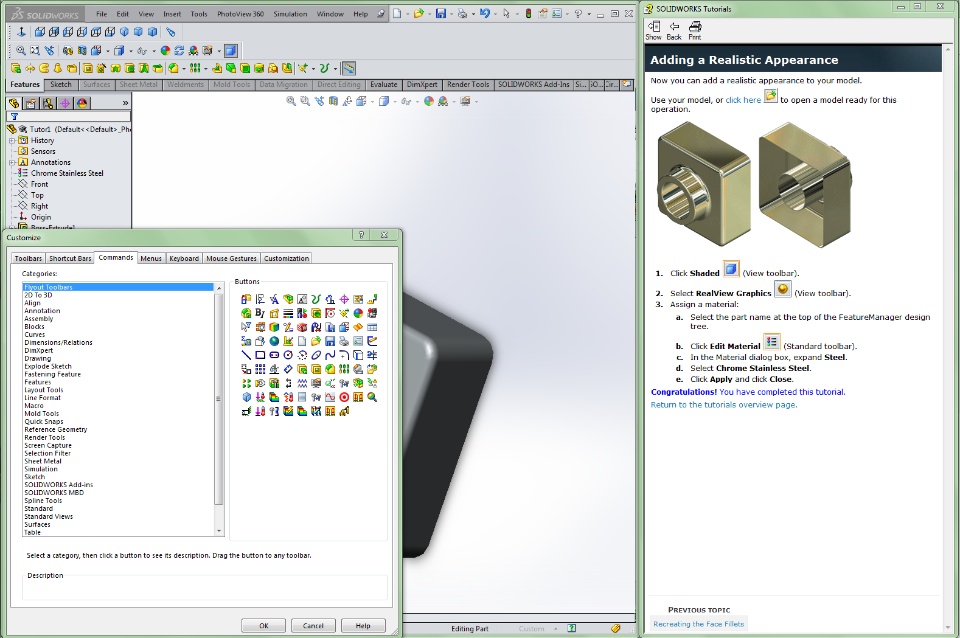Open the dropdown arrow beside Open icon

click(430, 13)
